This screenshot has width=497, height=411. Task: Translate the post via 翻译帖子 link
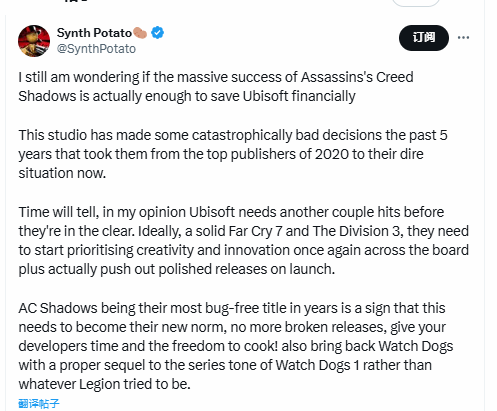(x=39, y=404)
